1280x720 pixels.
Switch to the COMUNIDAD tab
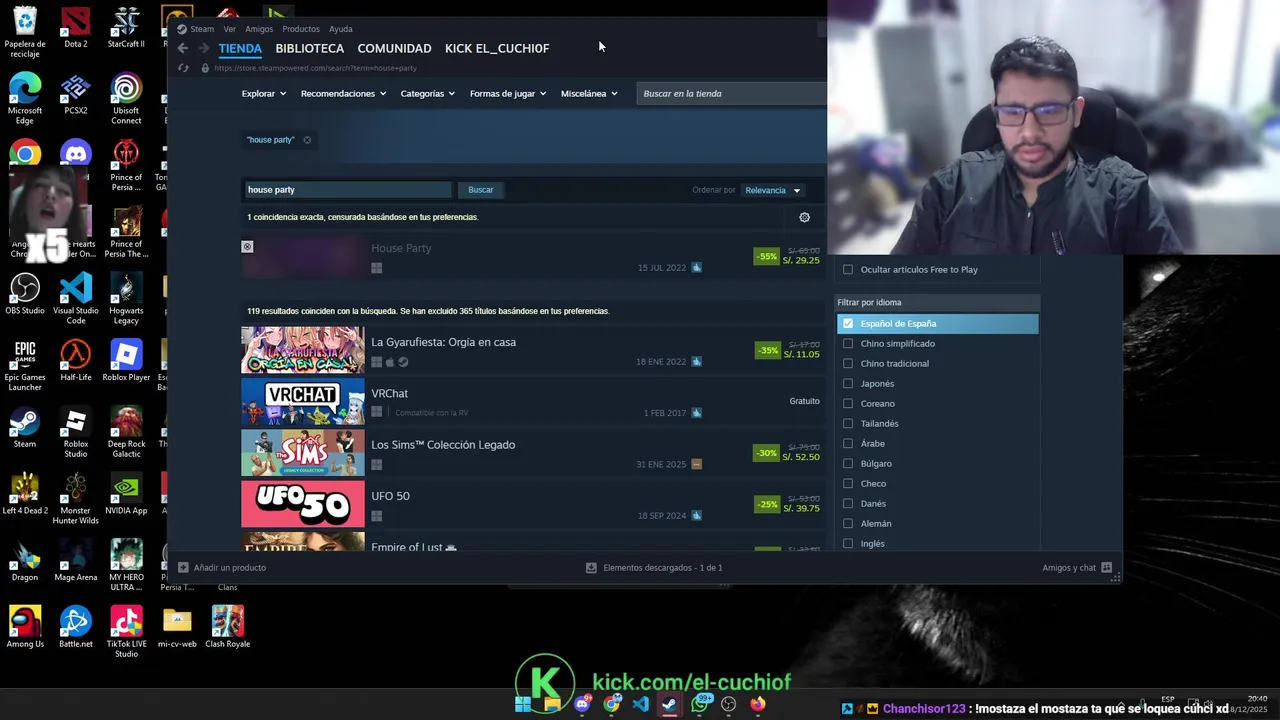click(394, 48)
